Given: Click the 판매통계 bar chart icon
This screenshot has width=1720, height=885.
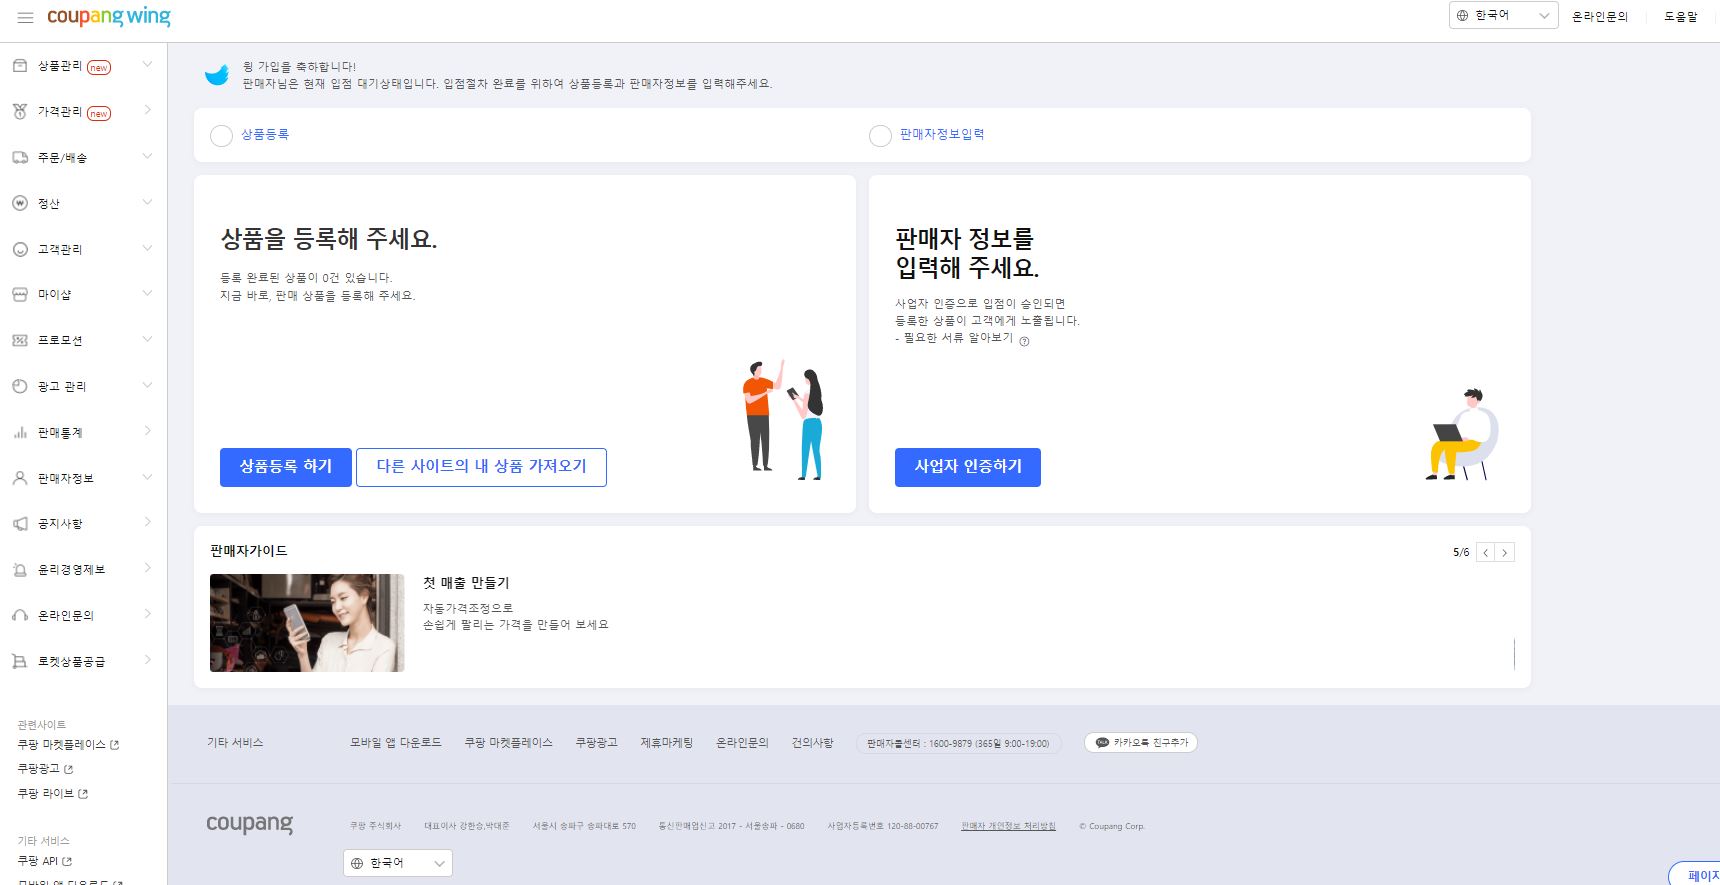Looking at the screenshot, I should (20, 432).
